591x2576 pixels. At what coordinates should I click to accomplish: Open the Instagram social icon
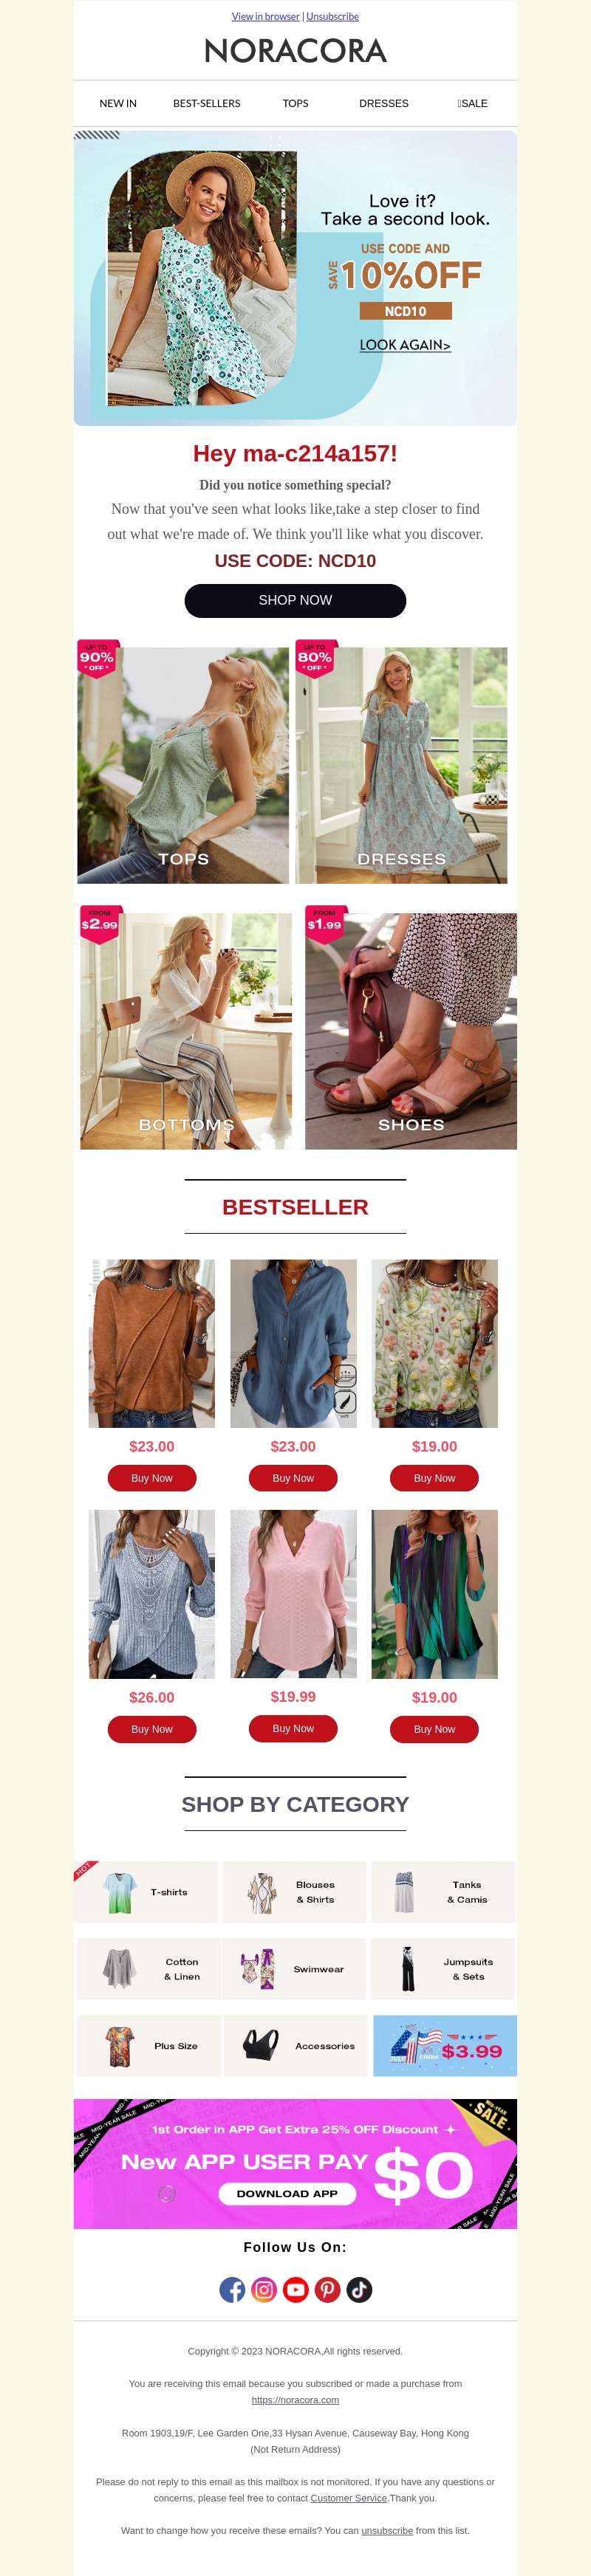pyautogui.click(x=264, y=2289)
